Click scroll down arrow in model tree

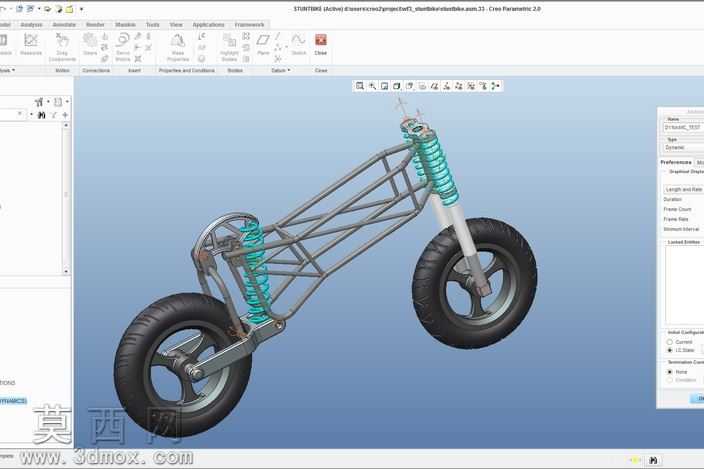tap(66, 271)
